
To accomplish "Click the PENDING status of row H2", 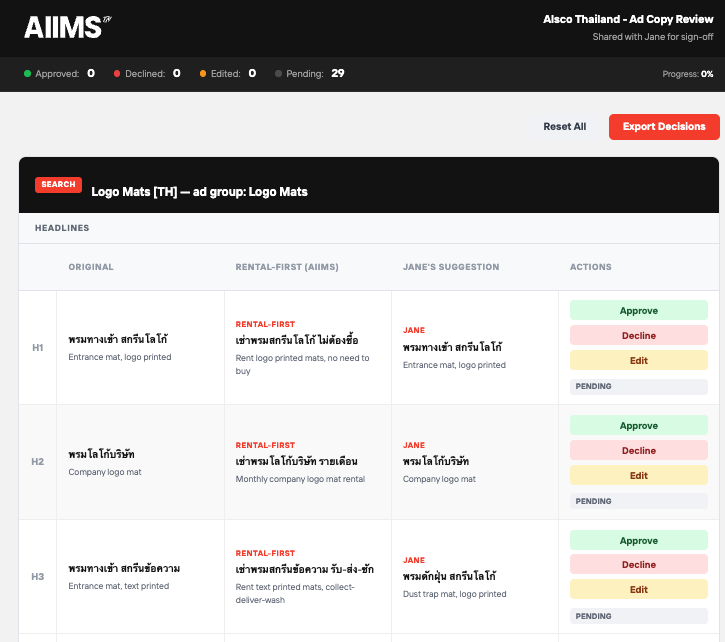I will coord(639,501).
